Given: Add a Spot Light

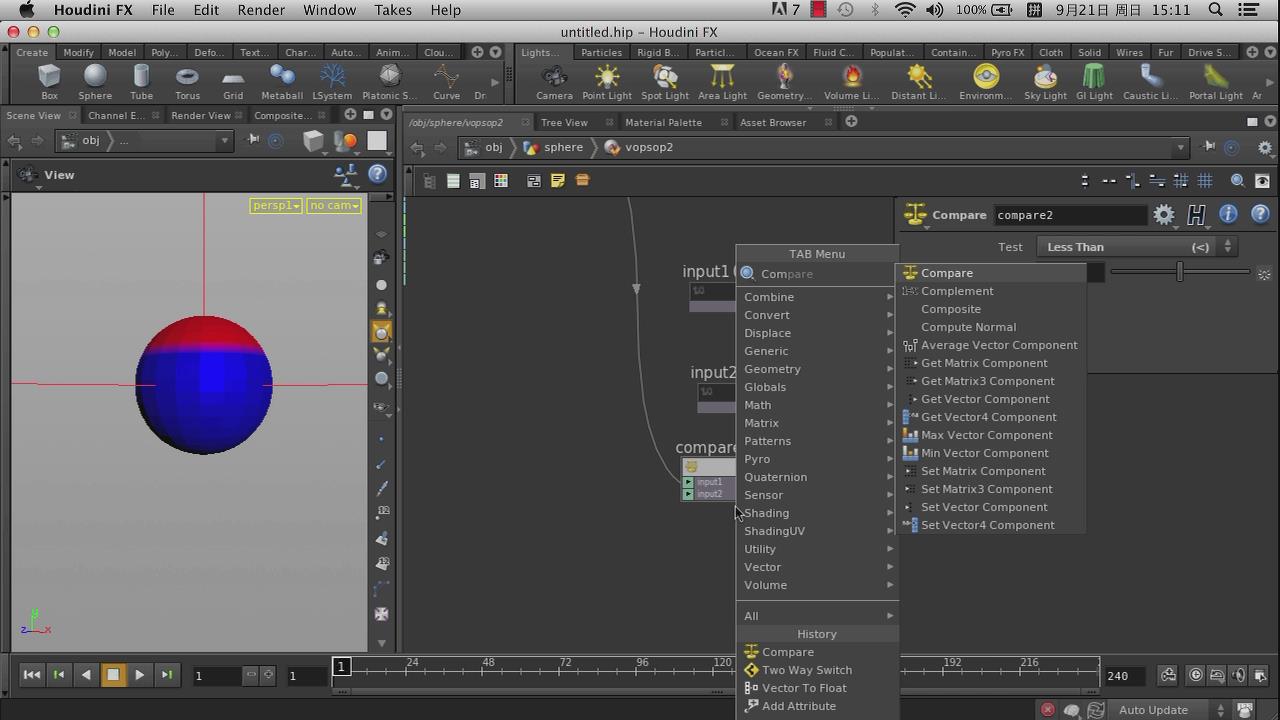Looking at the screenshot, I should pos(665,82).
